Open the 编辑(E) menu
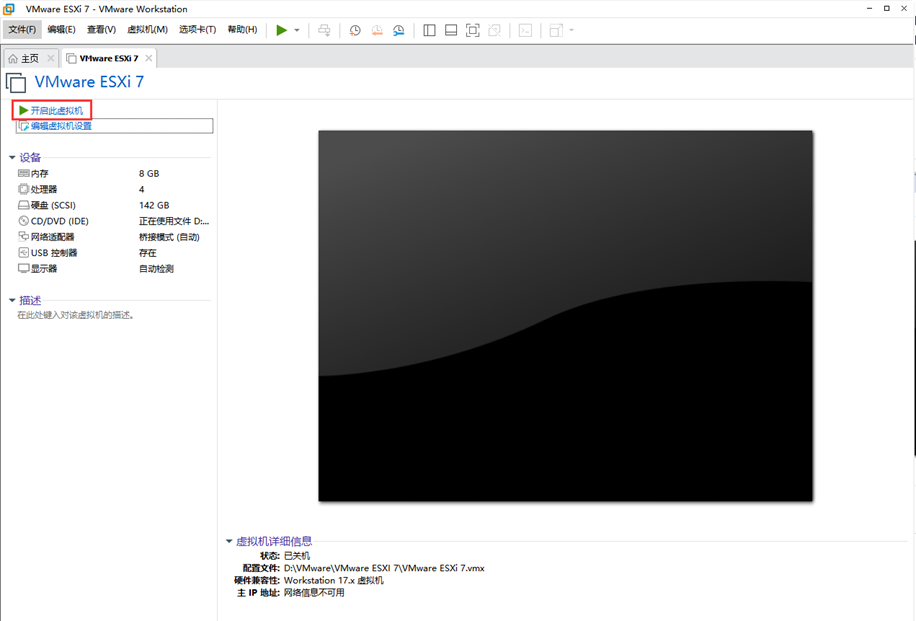 tap(61, 30)
